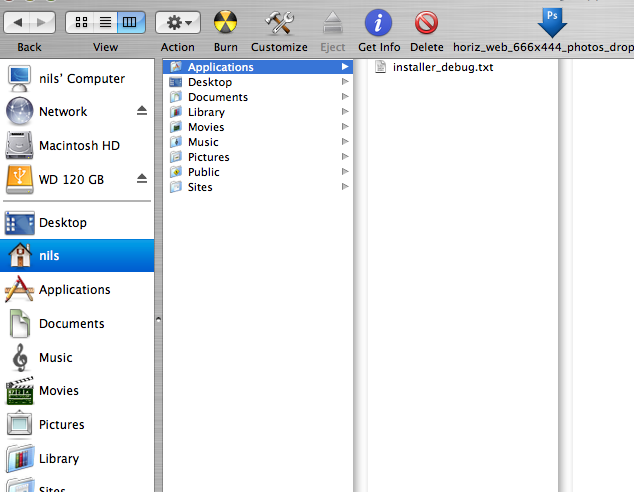
Task: Expand arrow next to Library in column
Action: click(x=345, y=112)
